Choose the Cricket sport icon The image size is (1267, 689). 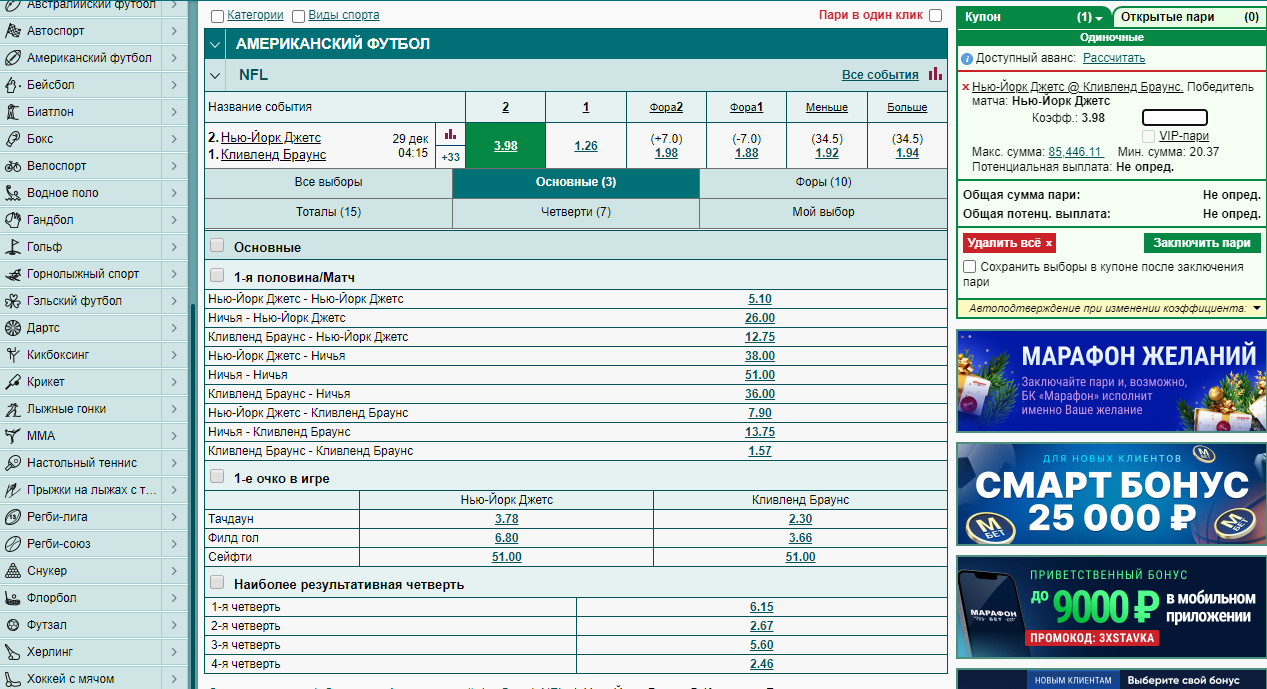[13, 382]
